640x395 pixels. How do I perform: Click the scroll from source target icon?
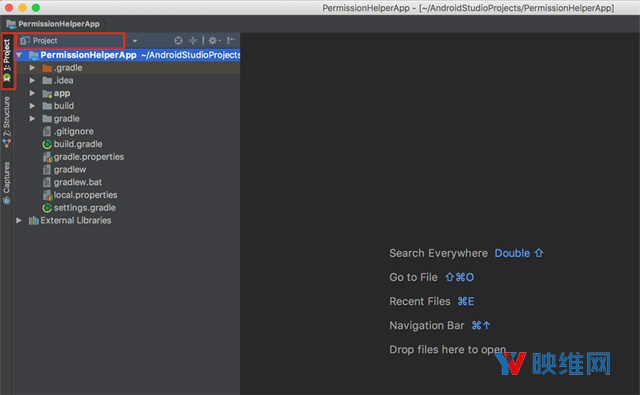tap(178, 40)
